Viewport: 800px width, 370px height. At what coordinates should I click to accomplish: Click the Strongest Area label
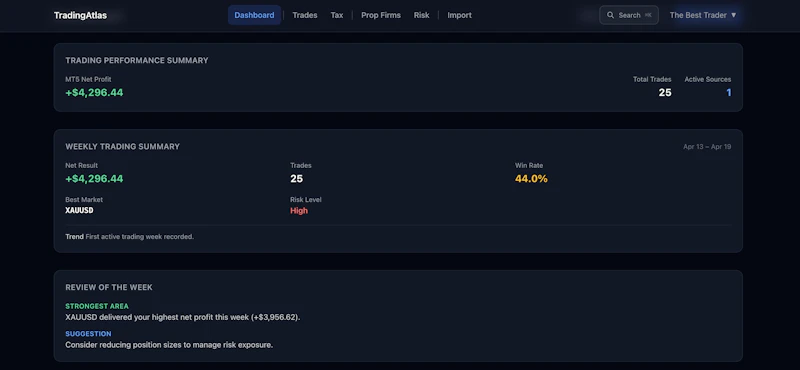point(97,306)
